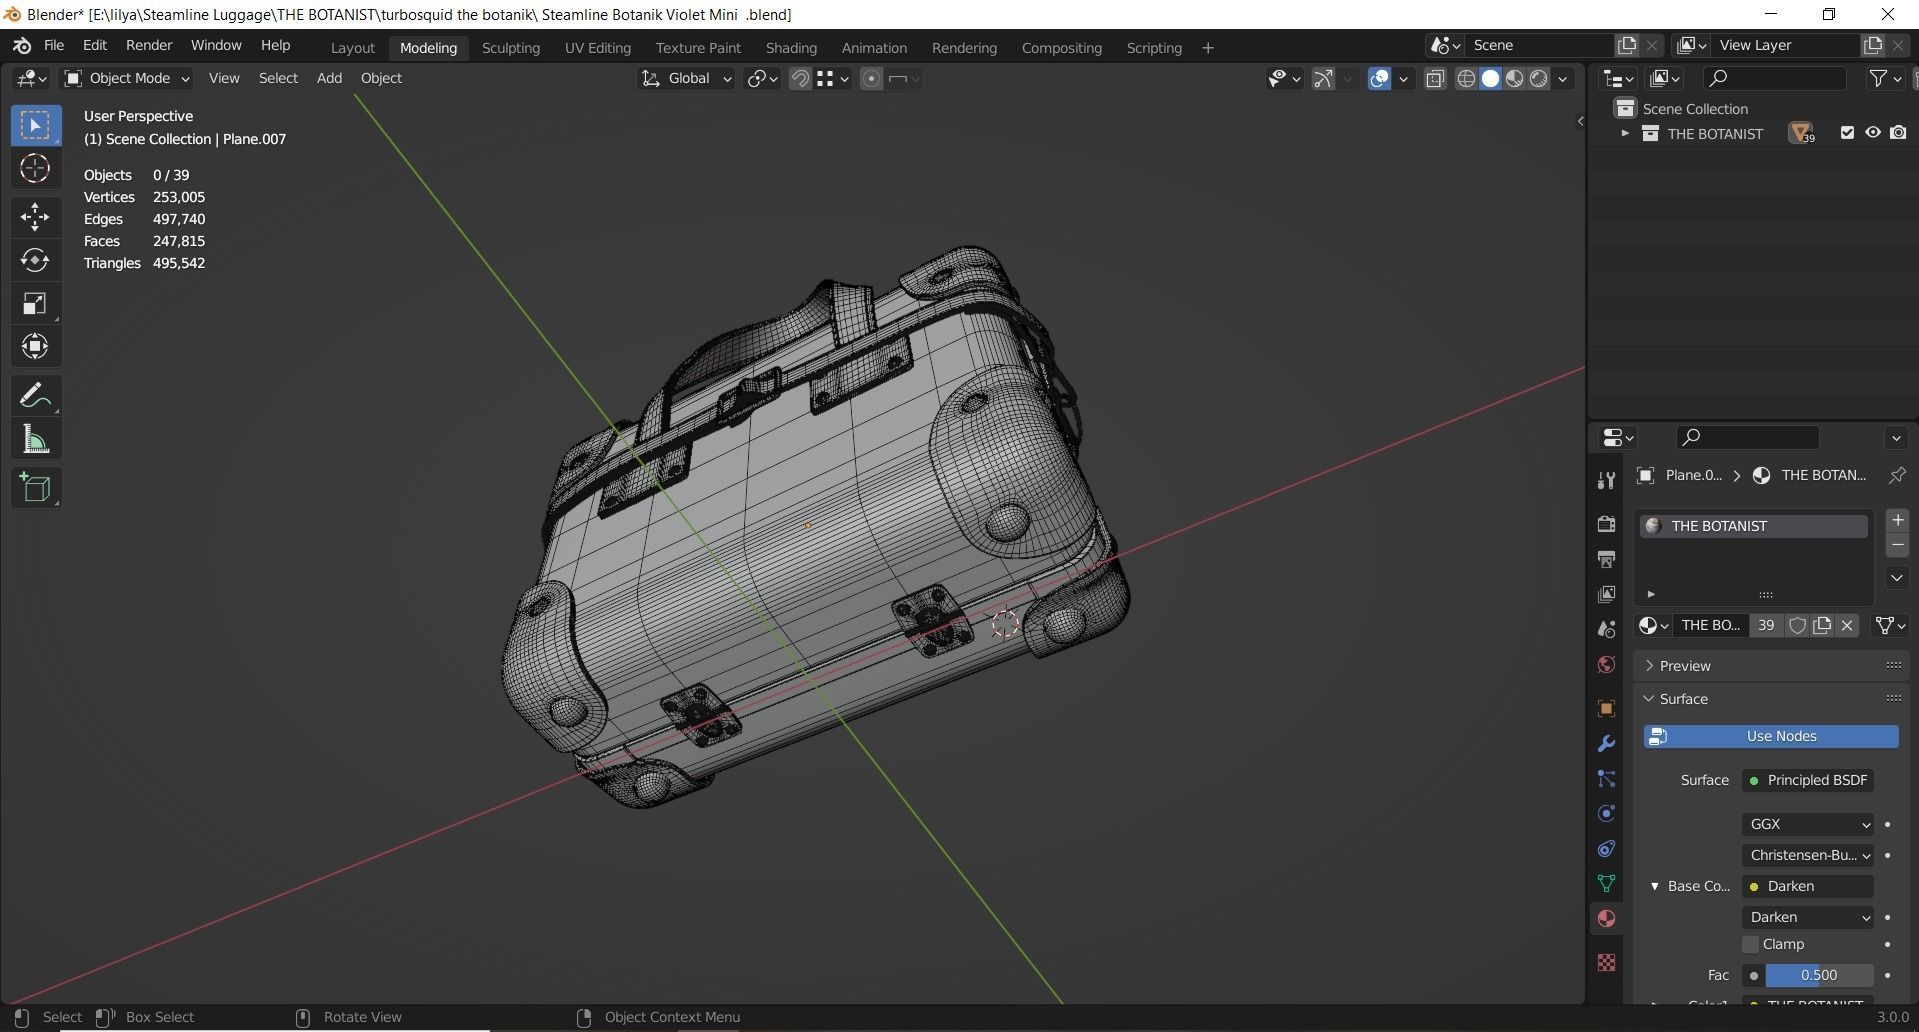Create new material copy icon
The height and width of the screenshot is (1032, 1919).
point(1822,626)
